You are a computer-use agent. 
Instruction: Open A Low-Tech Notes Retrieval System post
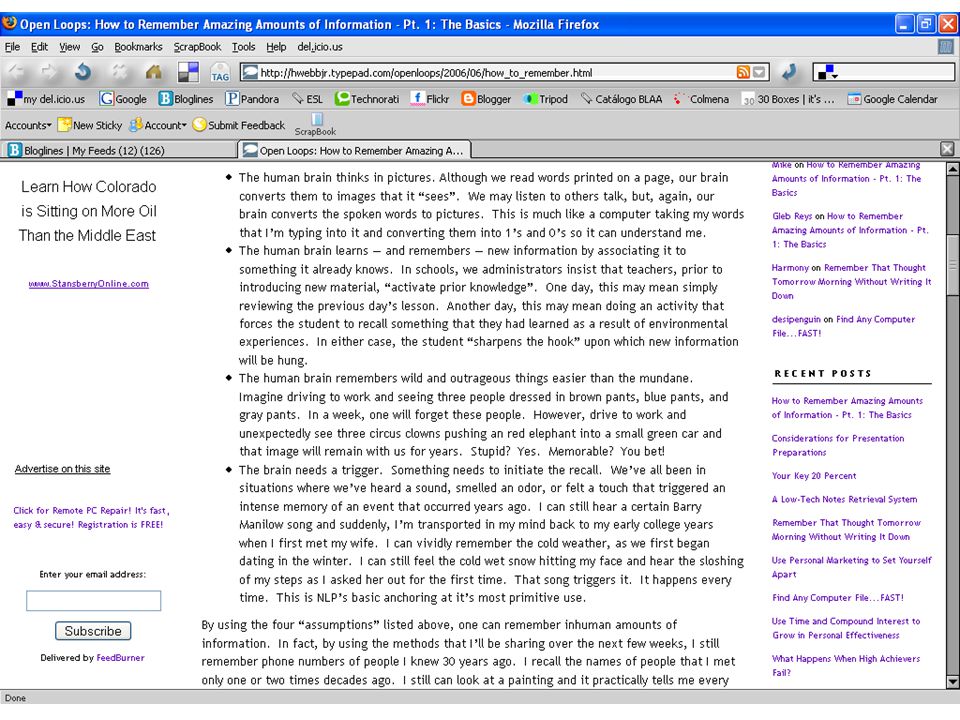click(x=844, y=499)
